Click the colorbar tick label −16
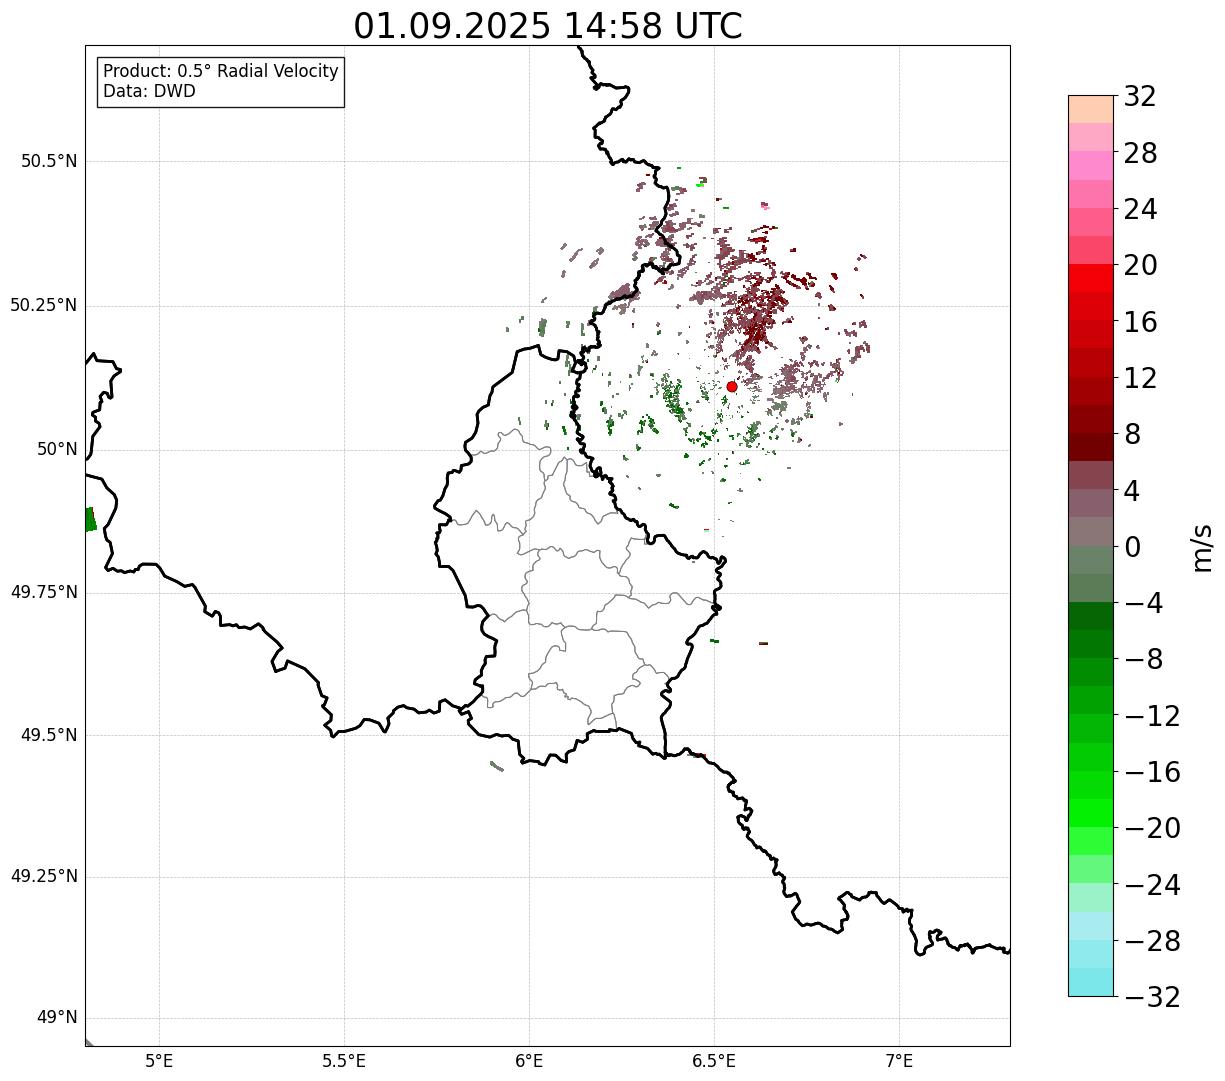The width and height of the screenshot is (1225, 1081). pos(1152,772)
